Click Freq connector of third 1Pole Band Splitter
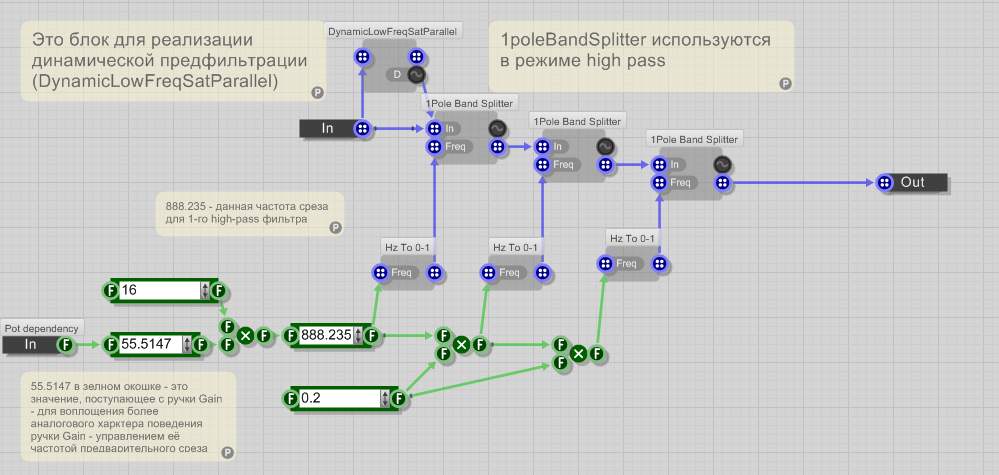This screenshot has height=475, width=999. [x=659, y=183]
